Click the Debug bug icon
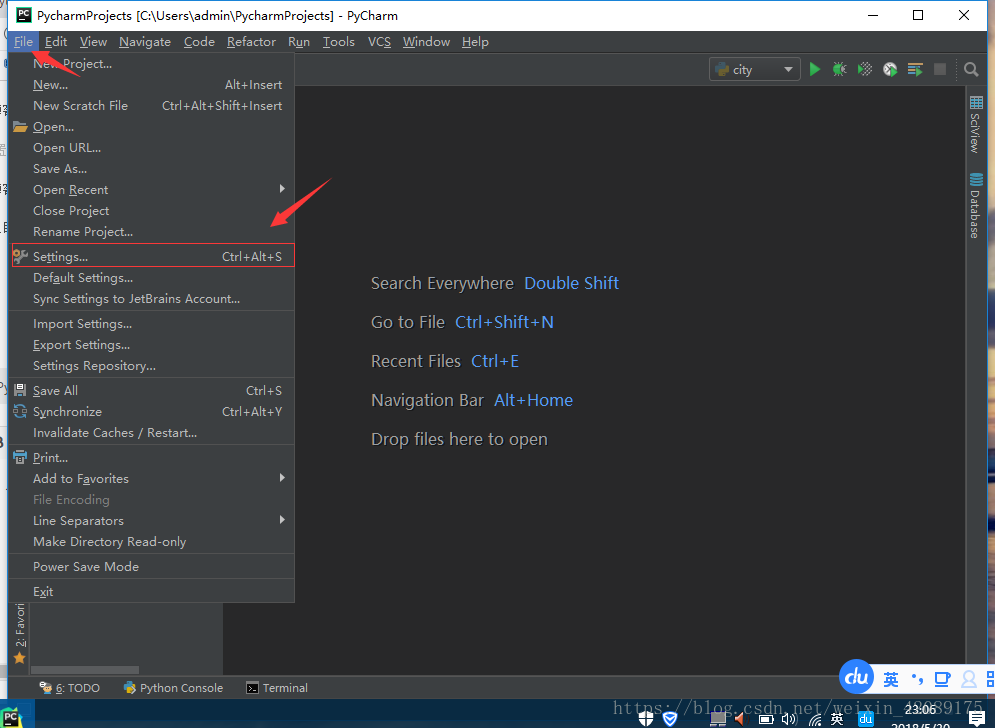The image size is (995, 728). click(840, 69)
